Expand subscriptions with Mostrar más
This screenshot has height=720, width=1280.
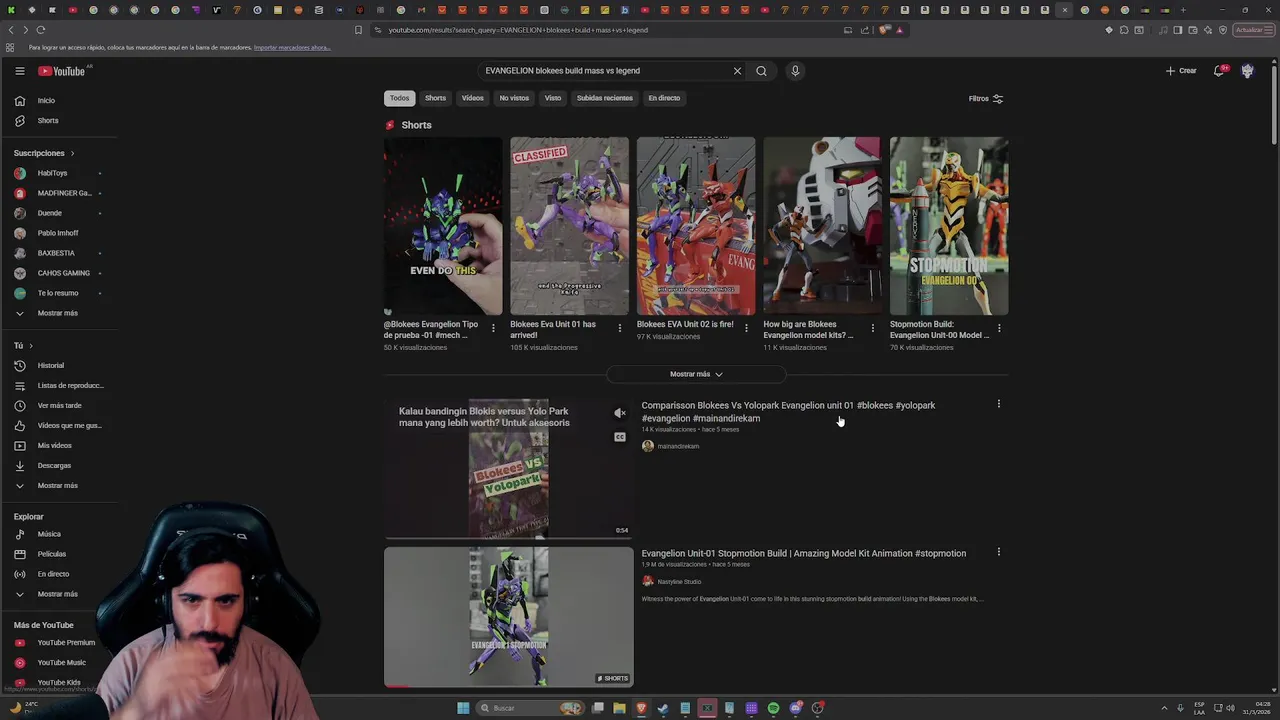(58, 313)
